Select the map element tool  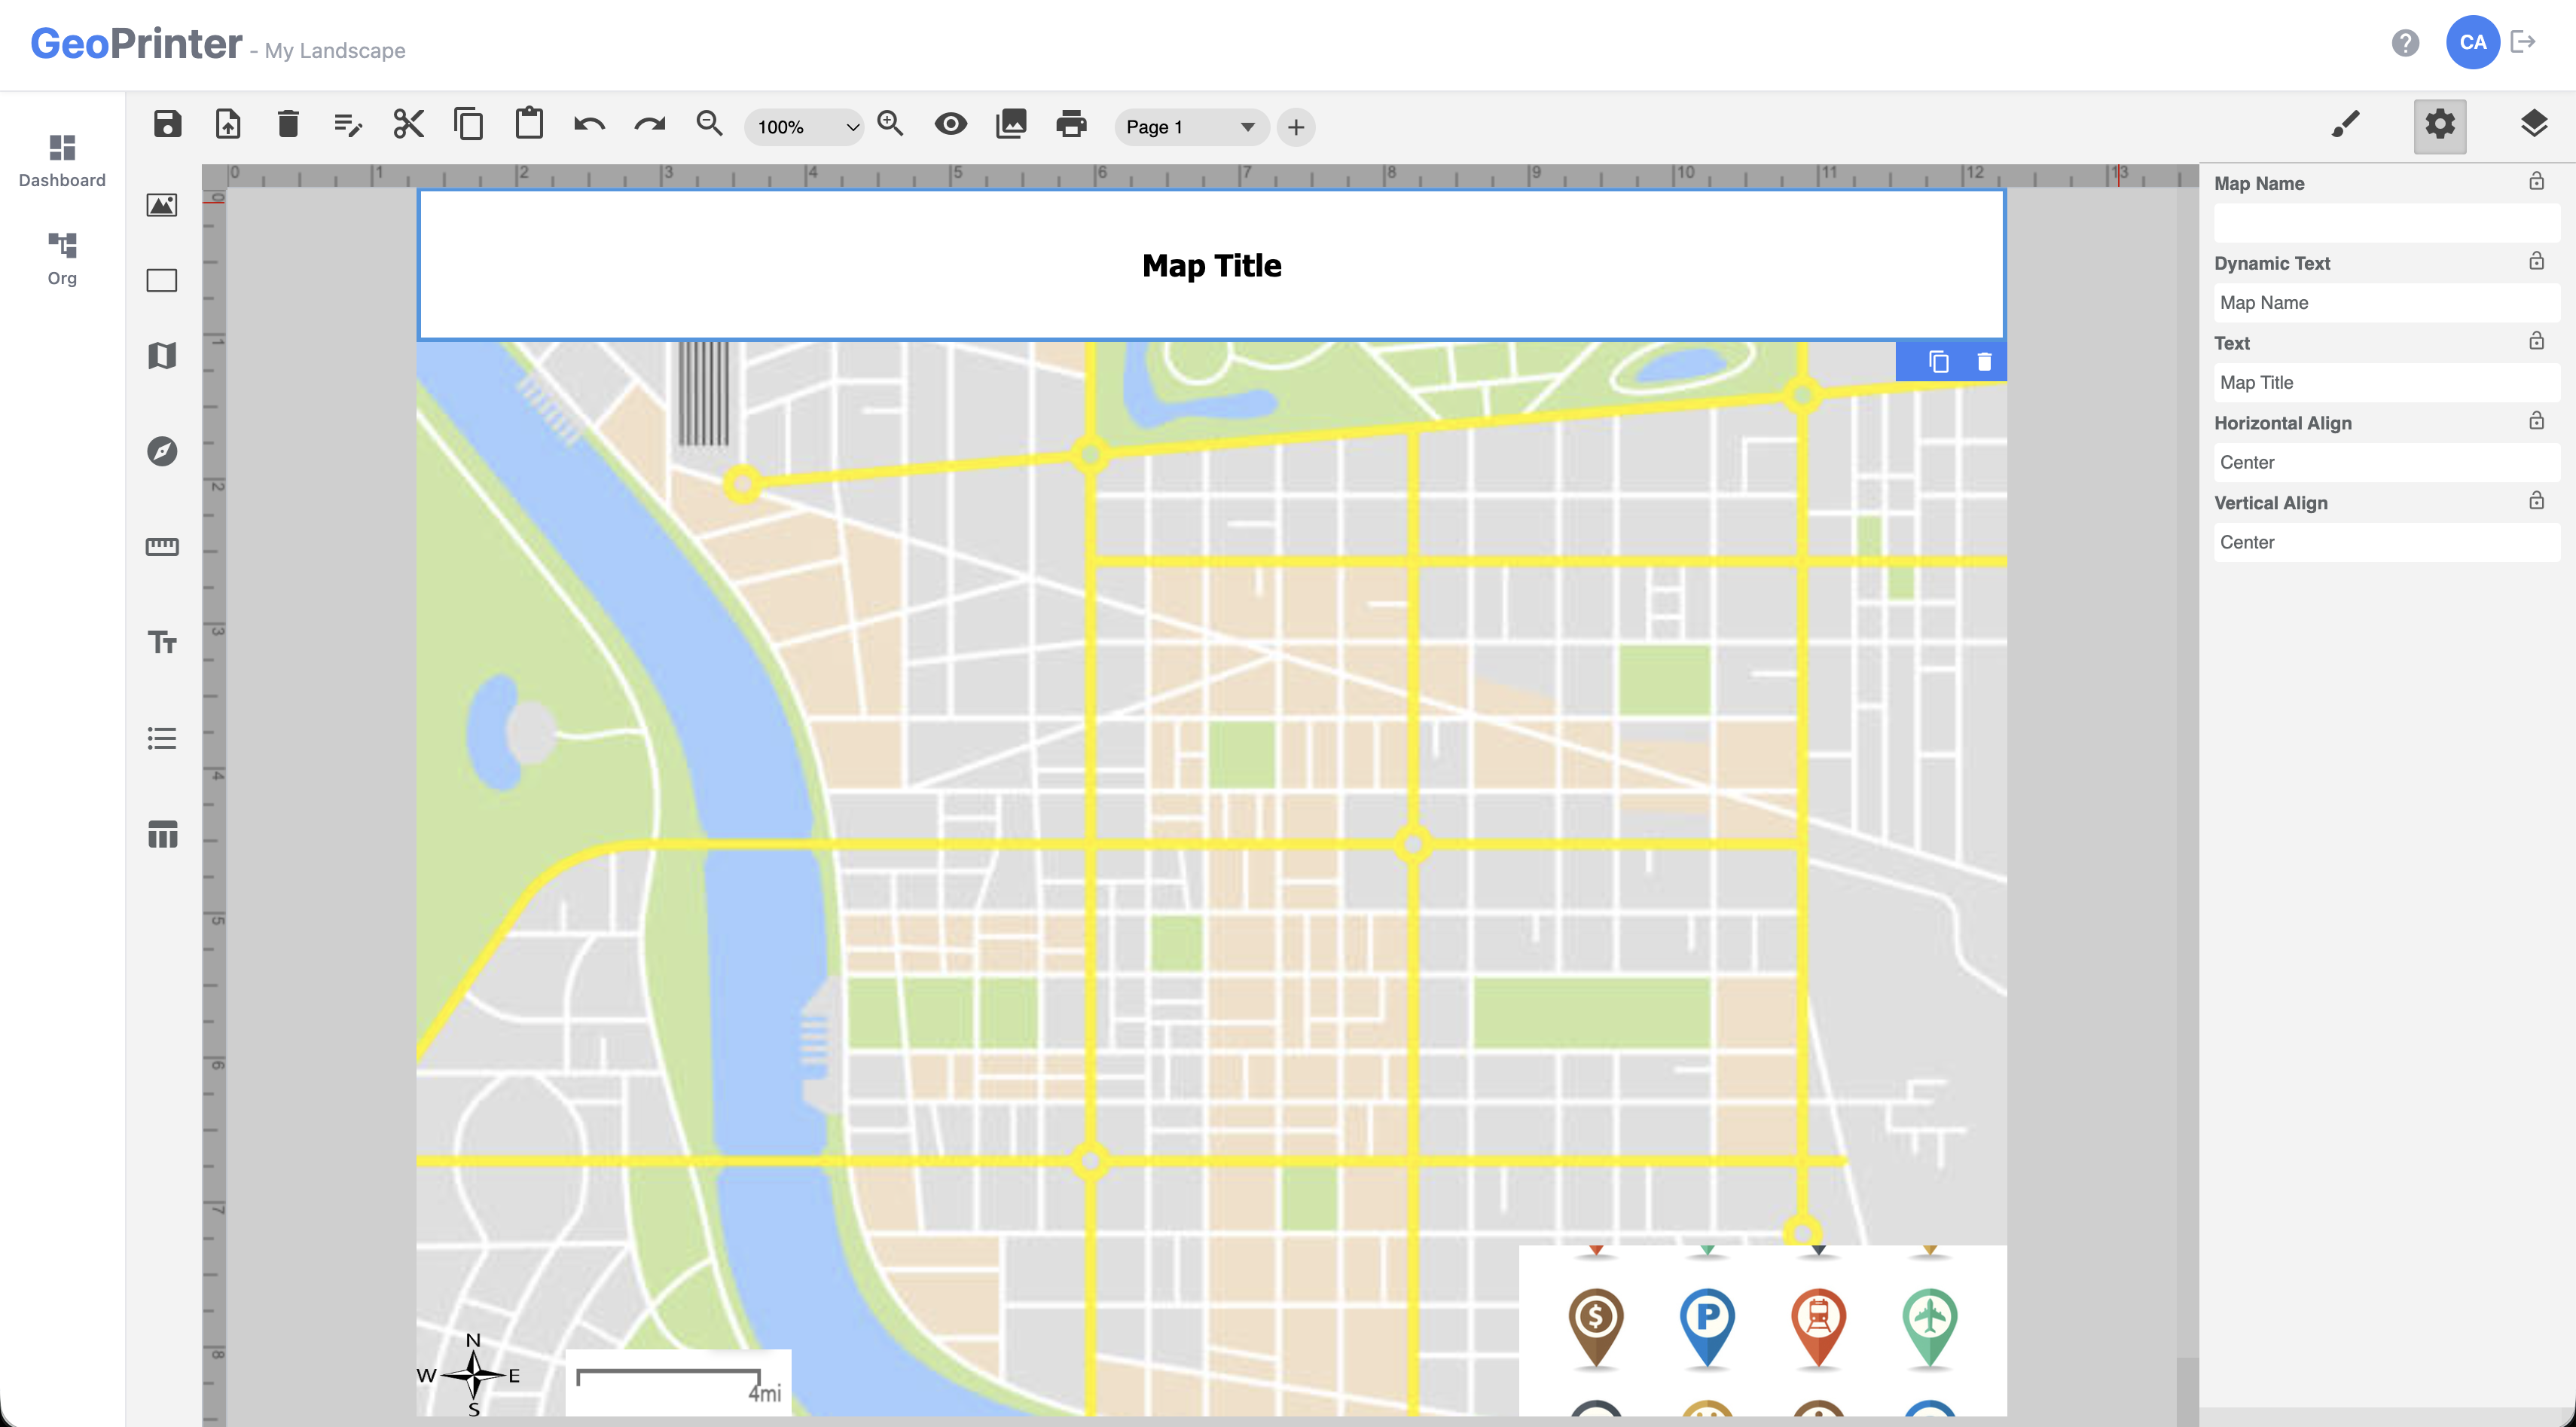pyautogui.click(x=162, y=356)
